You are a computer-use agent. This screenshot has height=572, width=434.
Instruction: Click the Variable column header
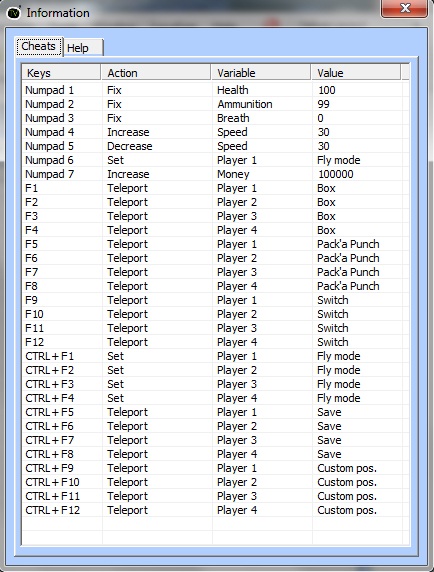(261, 73)
